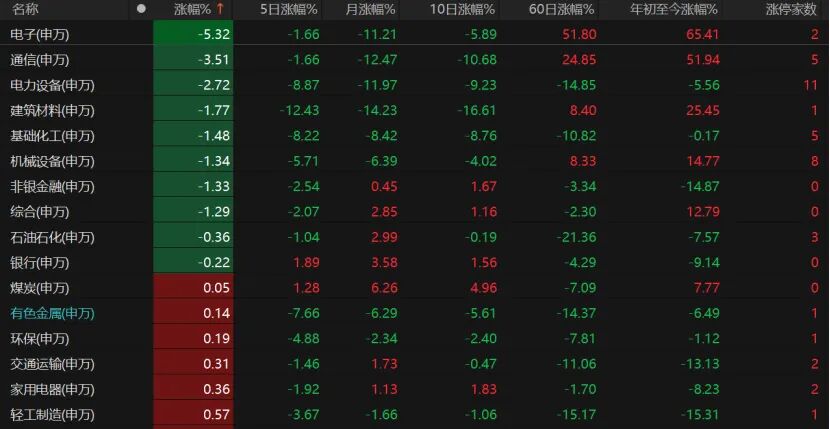The width and height of the screenshot is (830, 429).
Task: Sort by the 60日涨幅% column header
Action: tap(561, 9)
